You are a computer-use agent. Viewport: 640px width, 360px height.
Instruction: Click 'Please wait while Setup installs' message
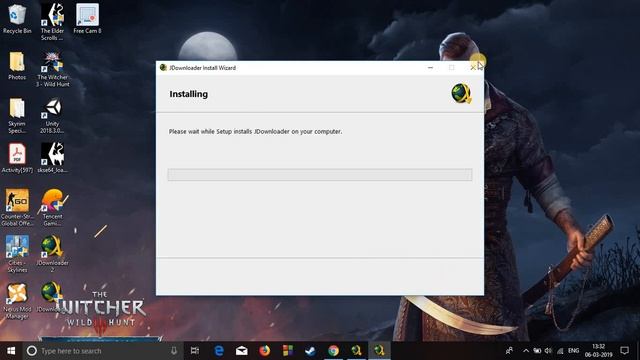256,131
